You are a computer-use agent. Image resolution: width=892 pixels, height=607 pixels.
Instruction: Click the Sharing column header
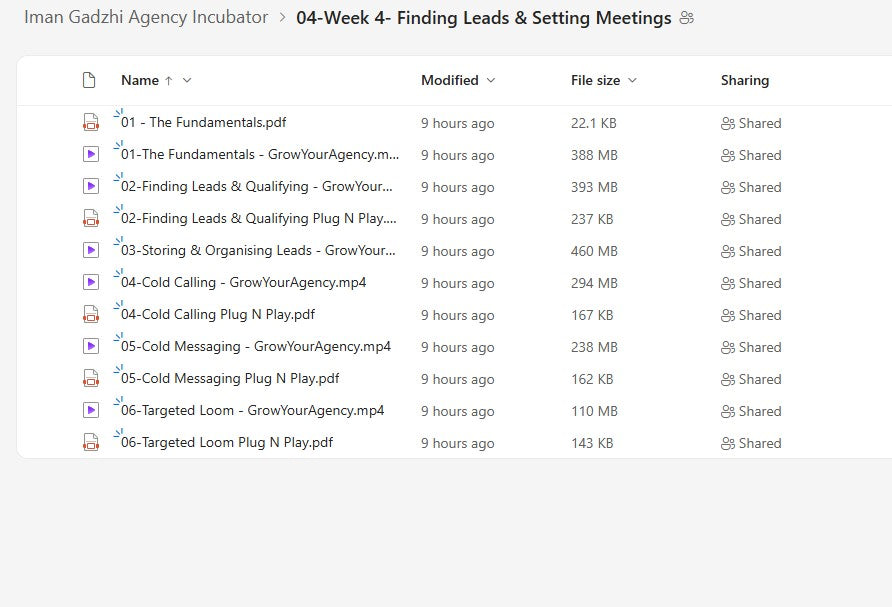tap(745, 80)
